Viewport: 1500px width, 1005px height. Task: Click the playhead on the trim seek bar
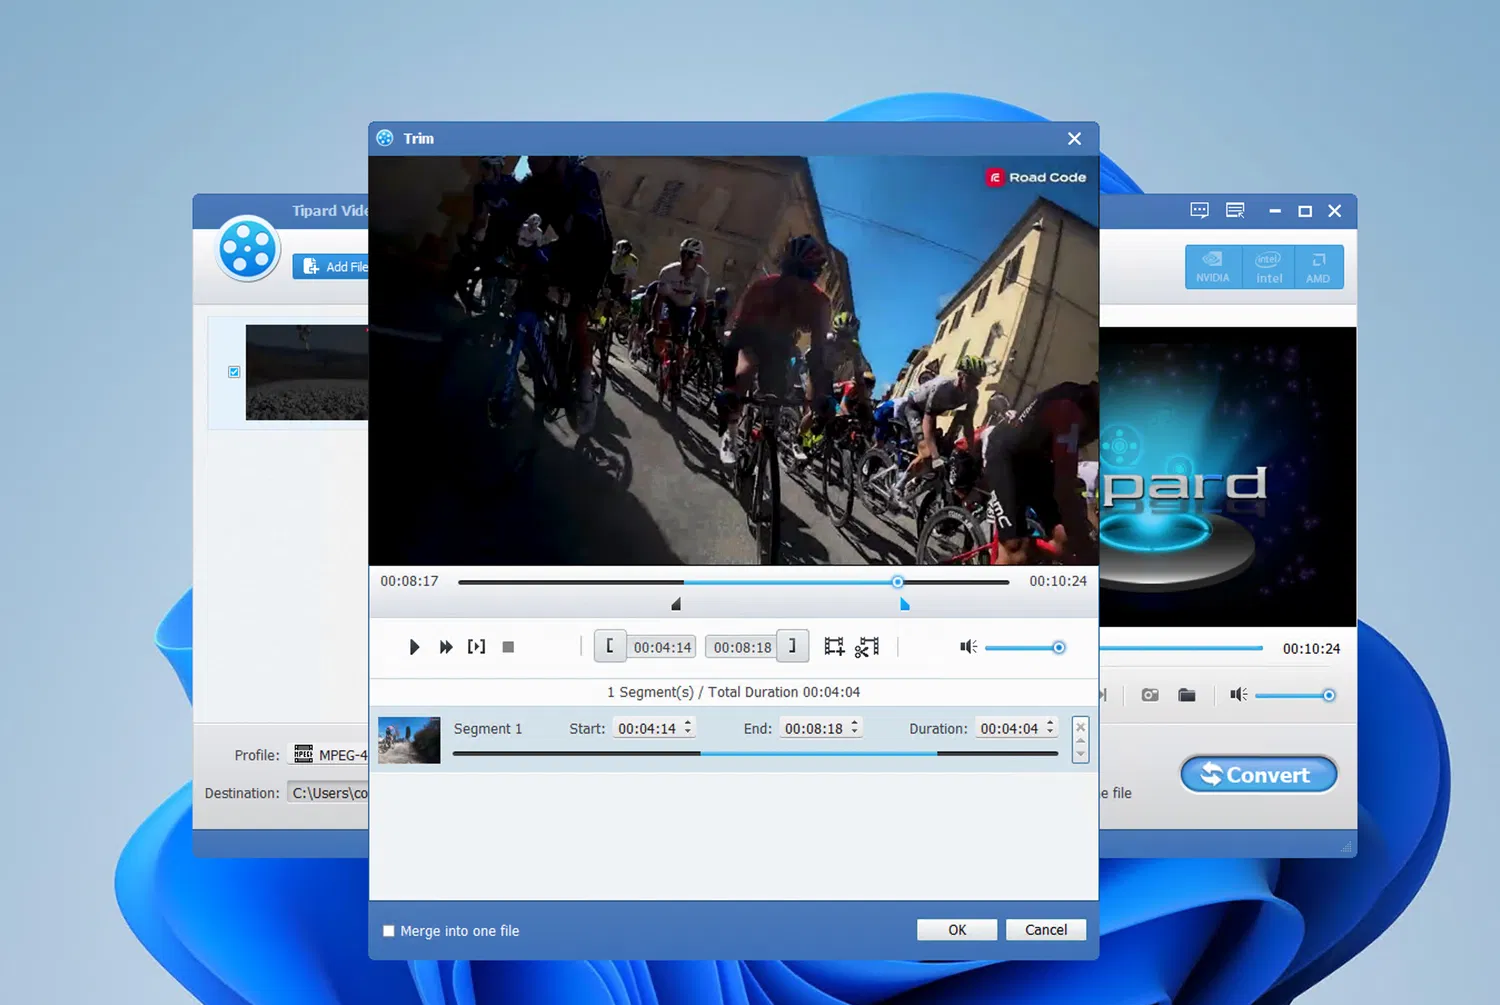[x=897, y=582]
